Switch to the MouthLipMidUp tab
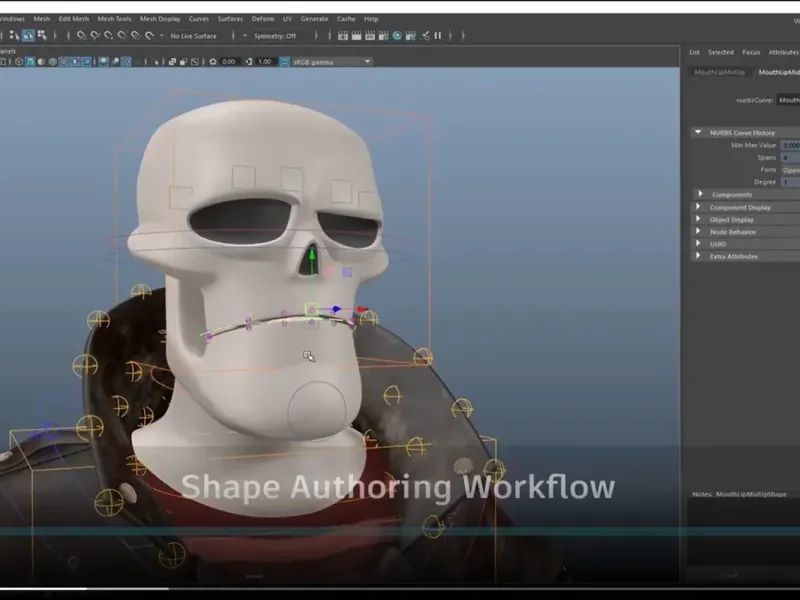This screenshot has height=600, width=800. pyautogui.click(x=719, y=72)
